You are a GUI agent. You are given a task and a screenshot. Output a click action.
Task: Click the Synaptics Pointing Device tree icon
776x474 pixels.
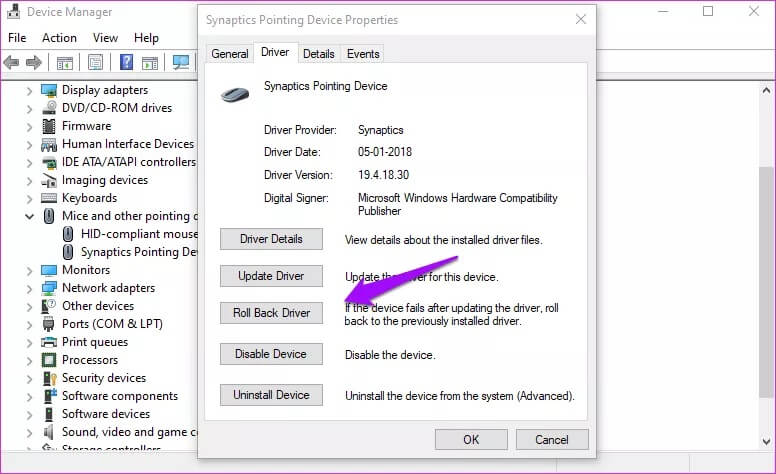[x=68, y=252]
